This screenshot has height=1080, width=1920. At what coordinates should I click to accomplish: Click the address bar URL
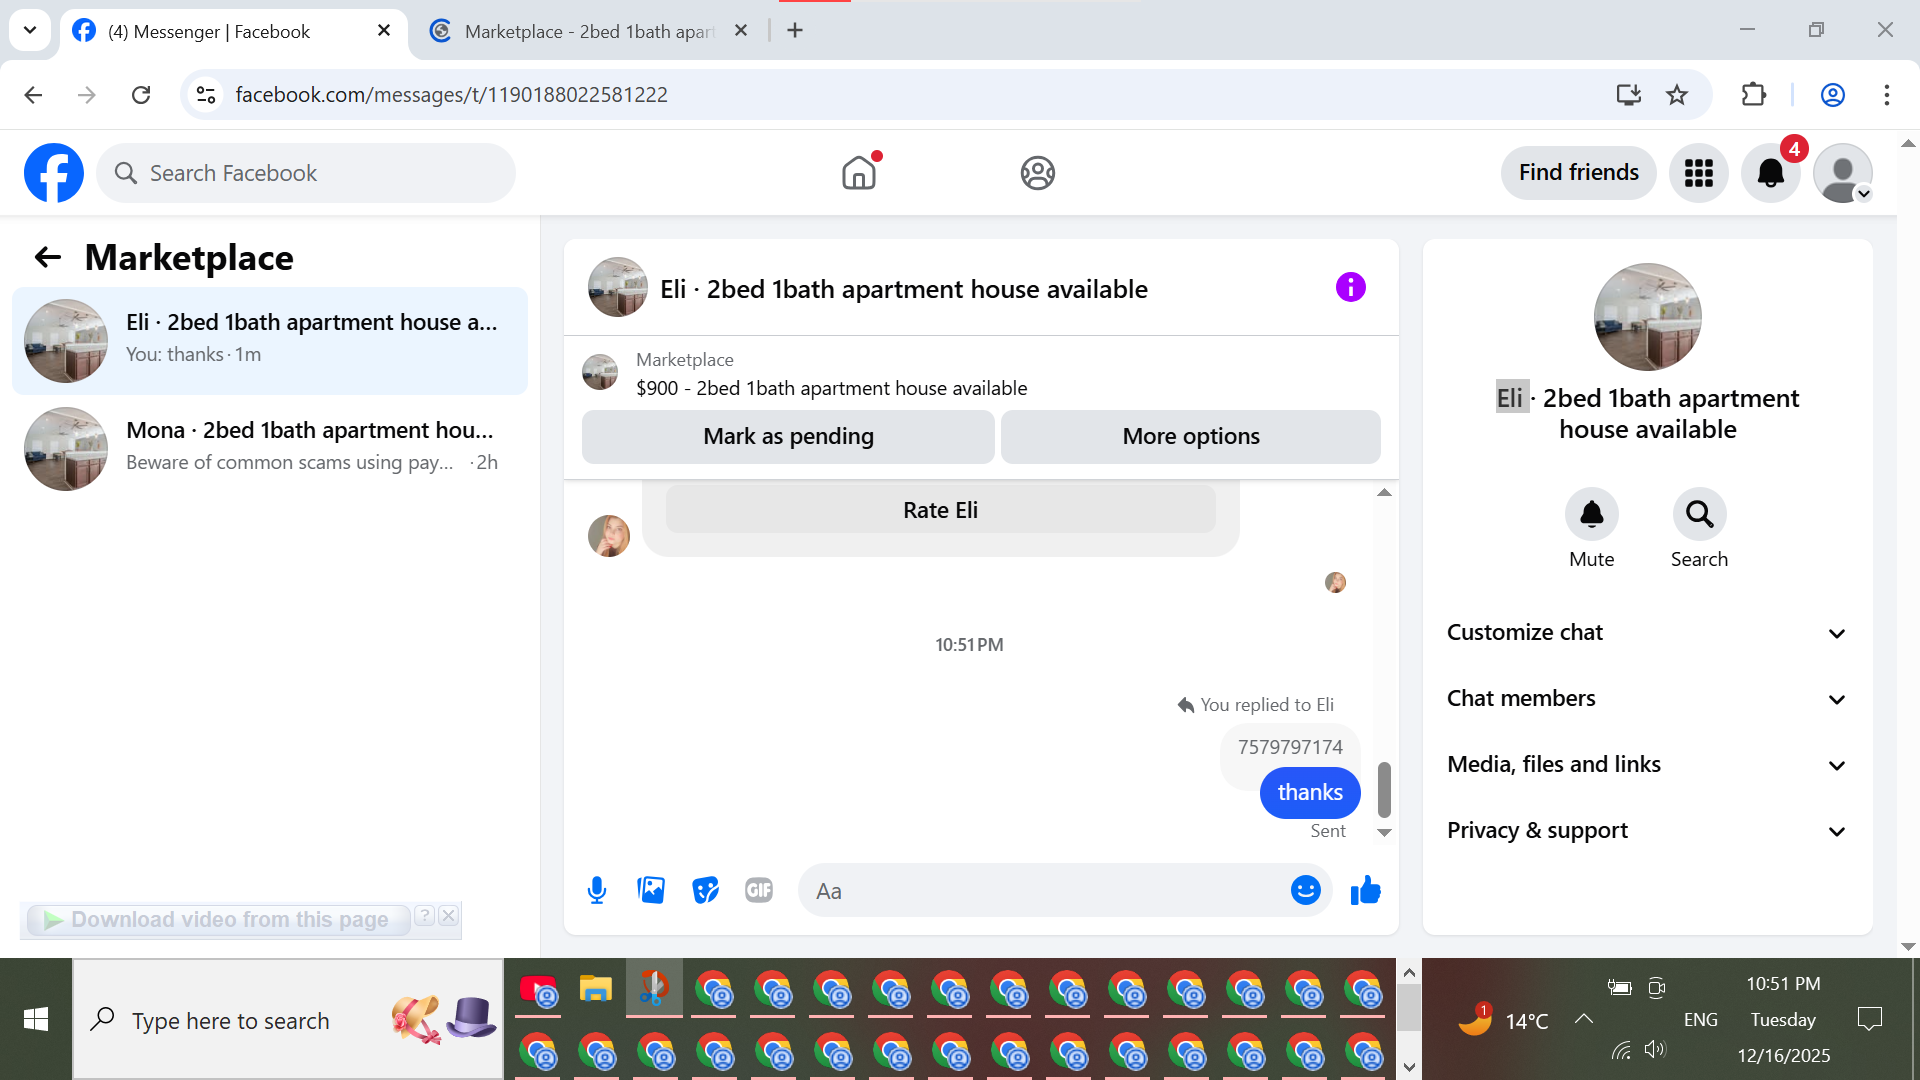point(451,95)
